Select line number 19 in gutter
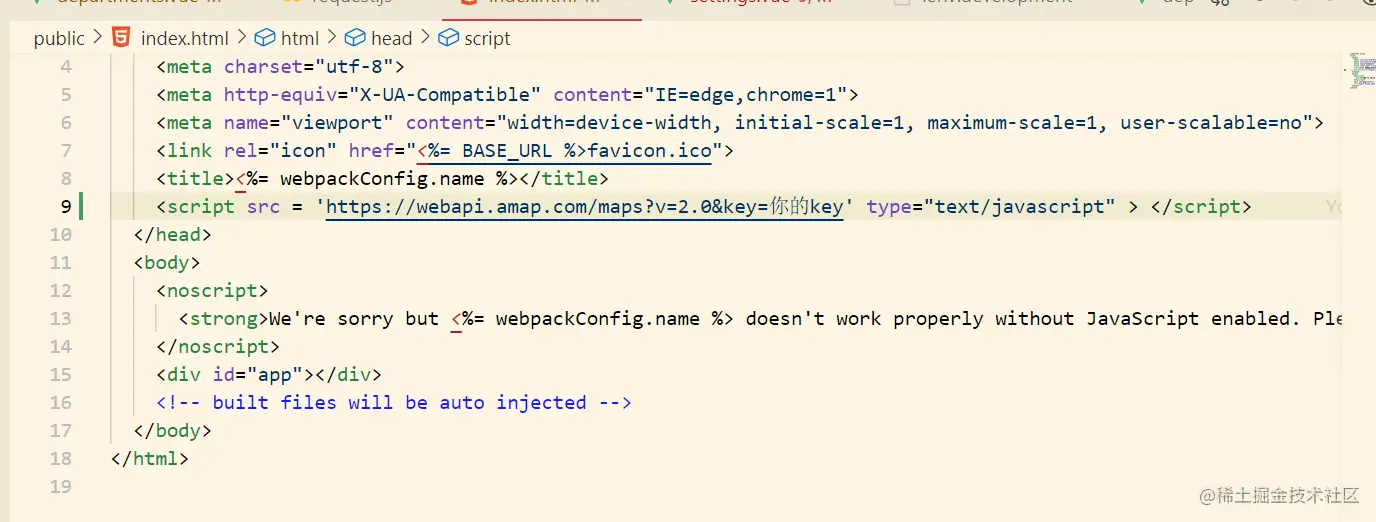This screenshot has width=1376, height=522. (60, 487)
